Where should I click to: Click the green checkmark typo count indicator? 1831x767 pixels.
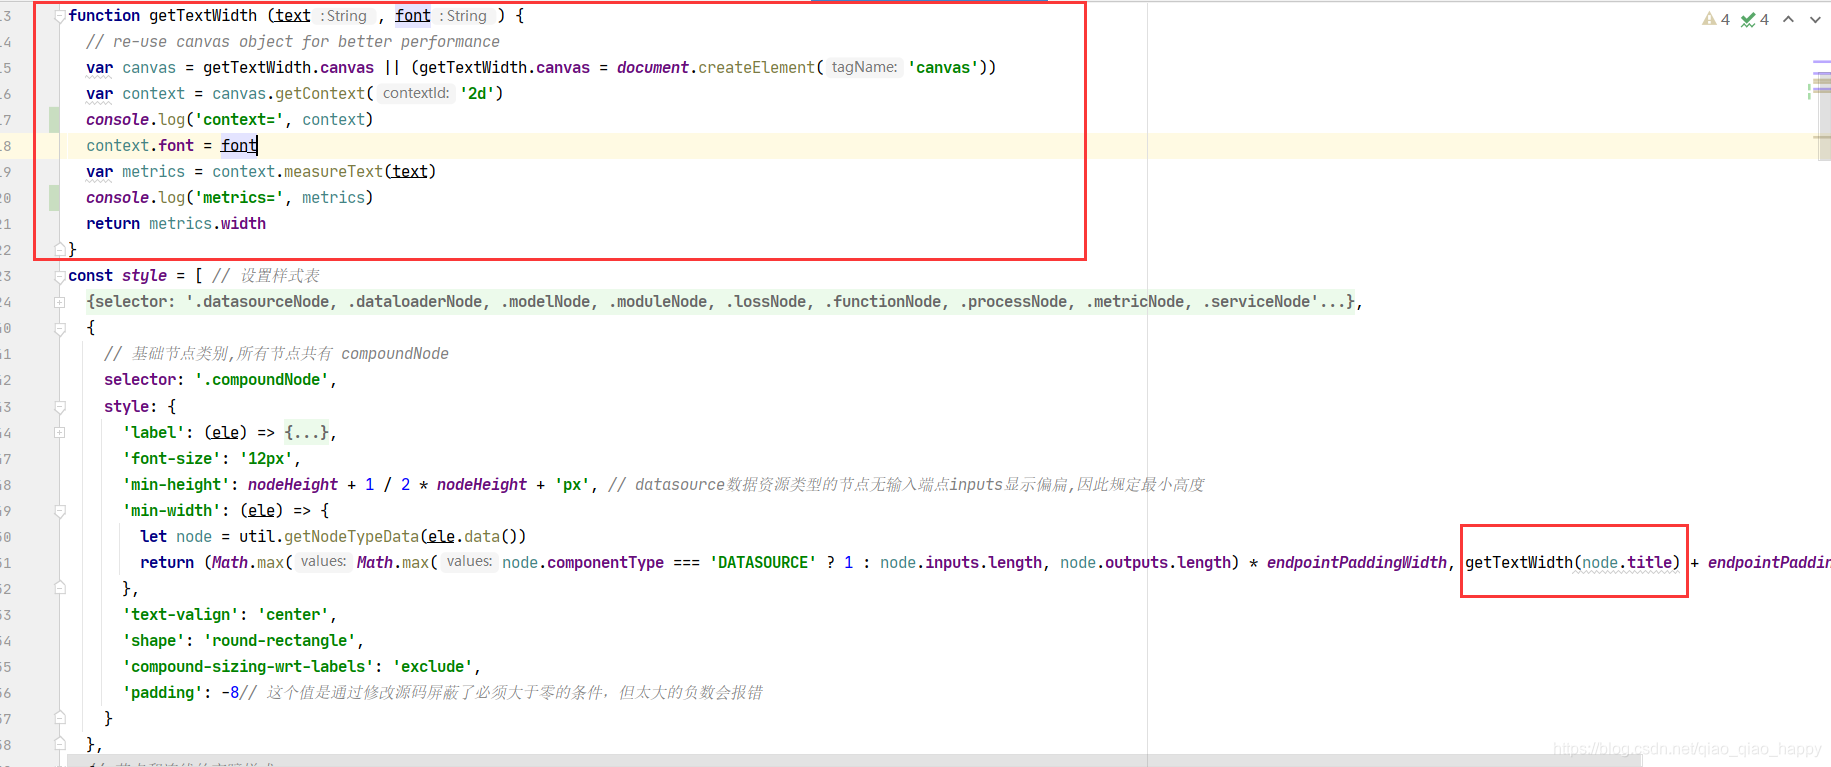click(1754, 19)
